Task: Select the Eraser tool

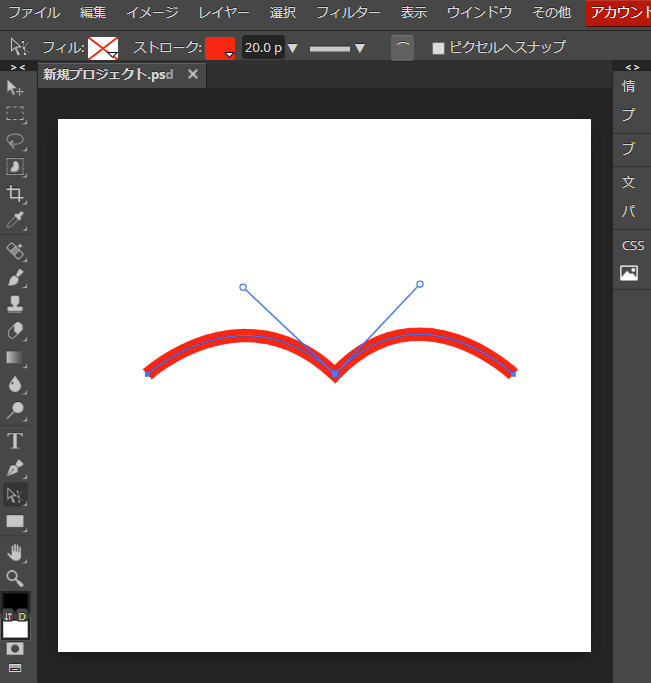Action: coord(15,331)
